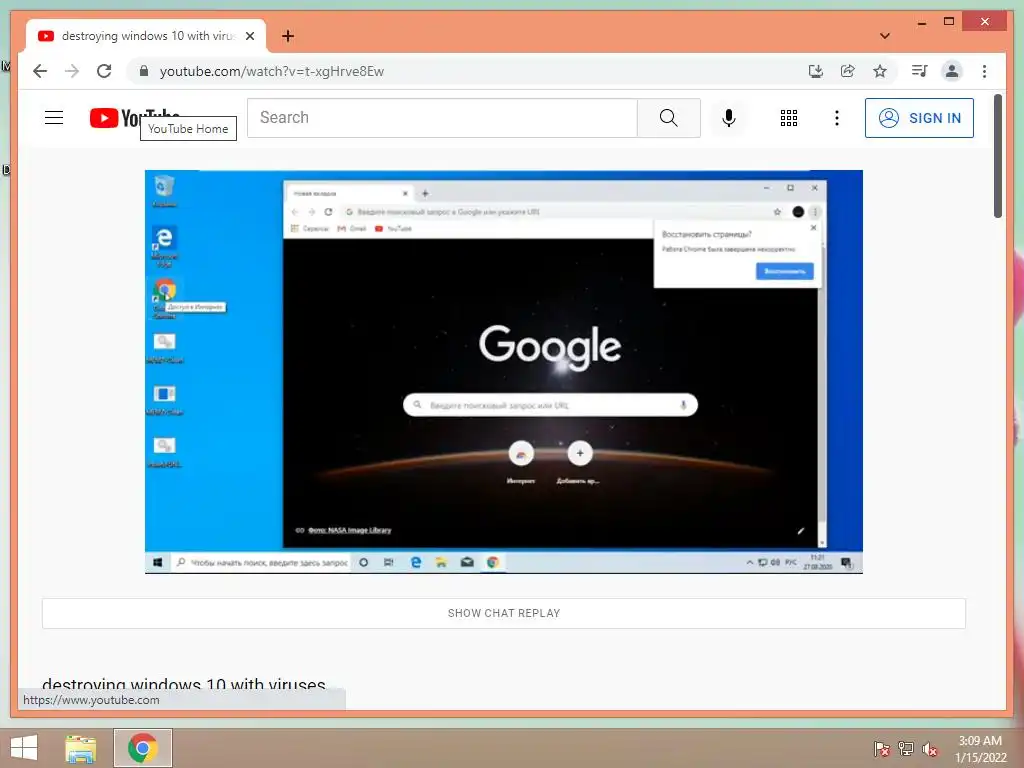Open a new tab with plus button
The image size is (1024, 768).
(x=288, y=36)
